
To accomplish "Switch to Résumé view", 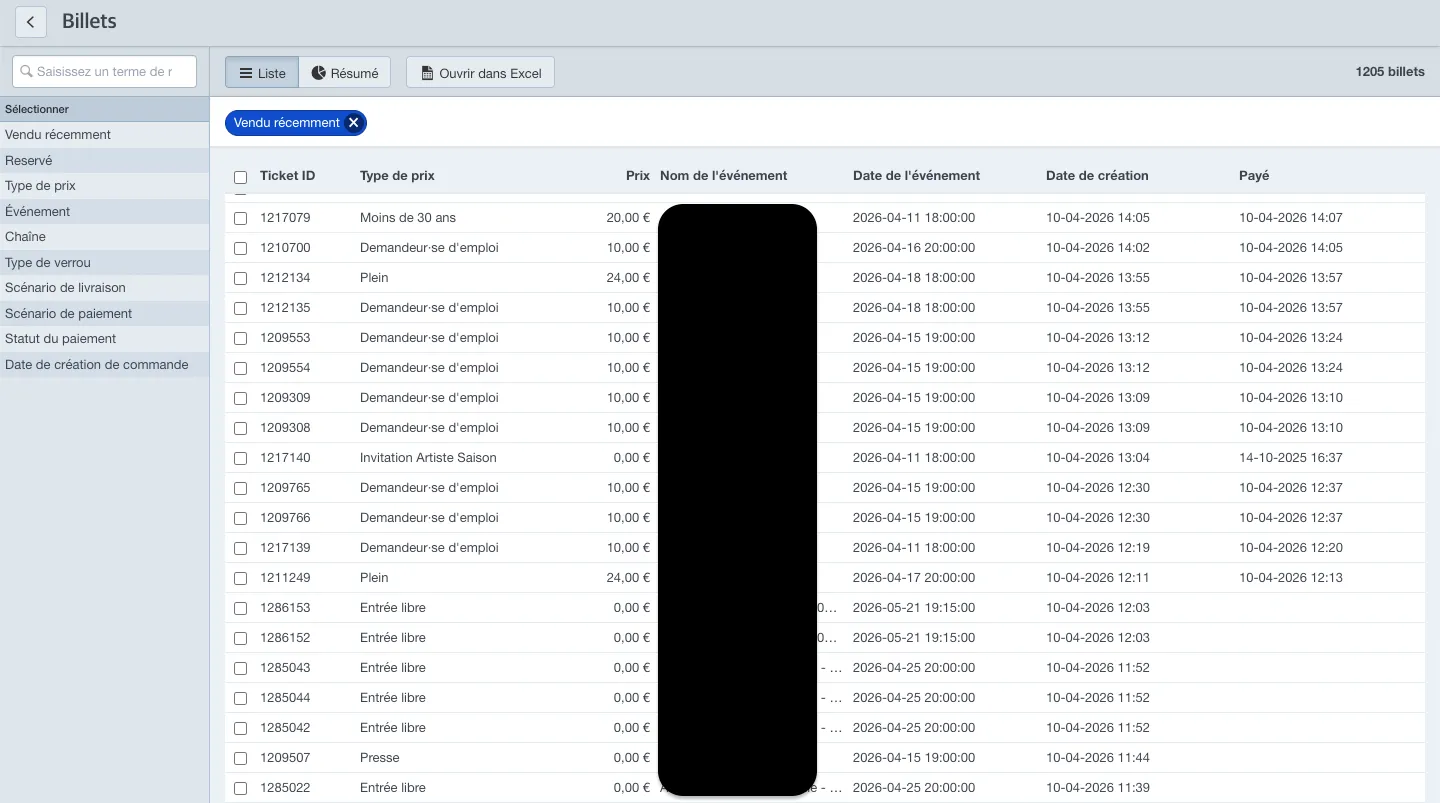I will [x=344, y=73].
